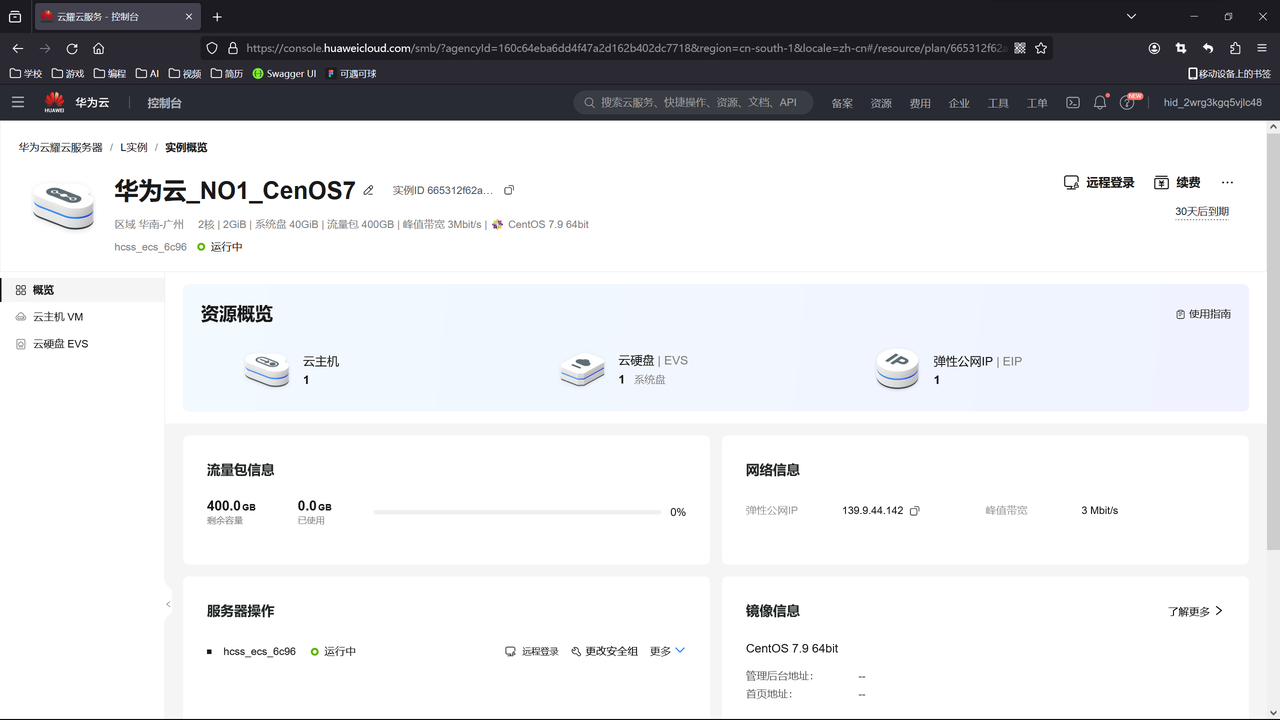This screenshot has height=720, width=1280.
Task: Open the more actions ellipsis menu
Action: [x=1228, y=183]
